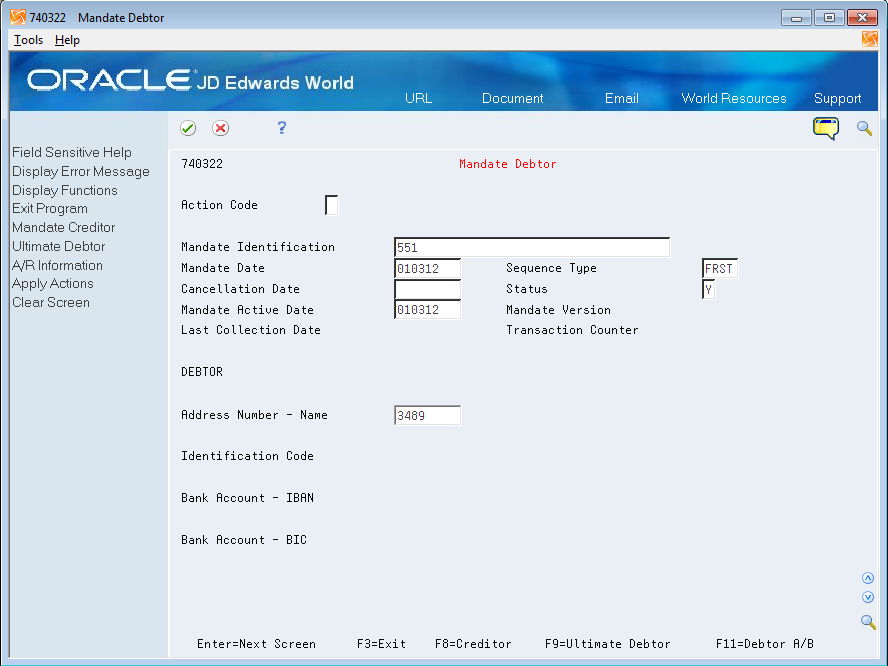Click the red Mandate Debtor screen title

coord(507,164)
